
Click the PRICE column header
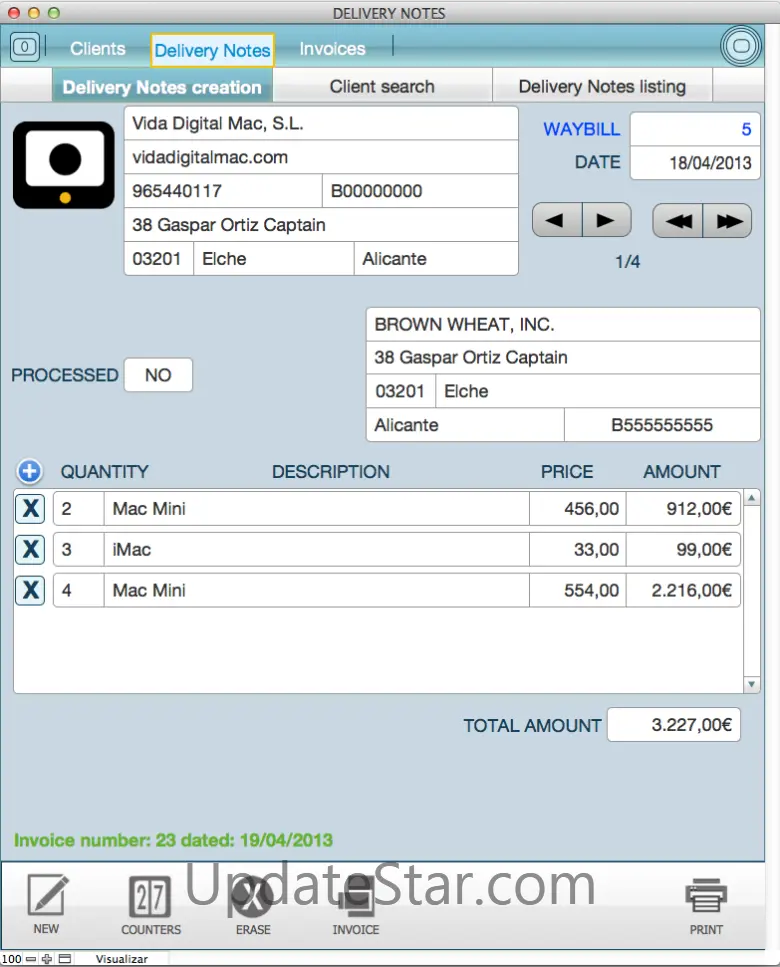(x=567, y=472)
